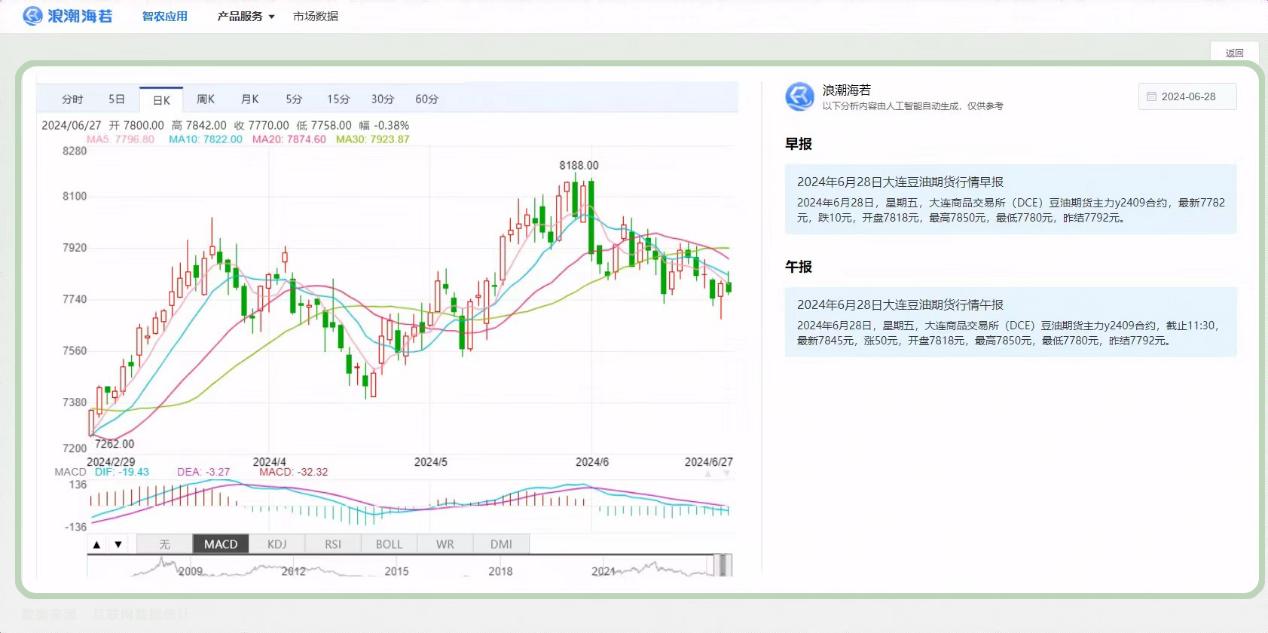Select the 月K chart period

click(250, 99)
